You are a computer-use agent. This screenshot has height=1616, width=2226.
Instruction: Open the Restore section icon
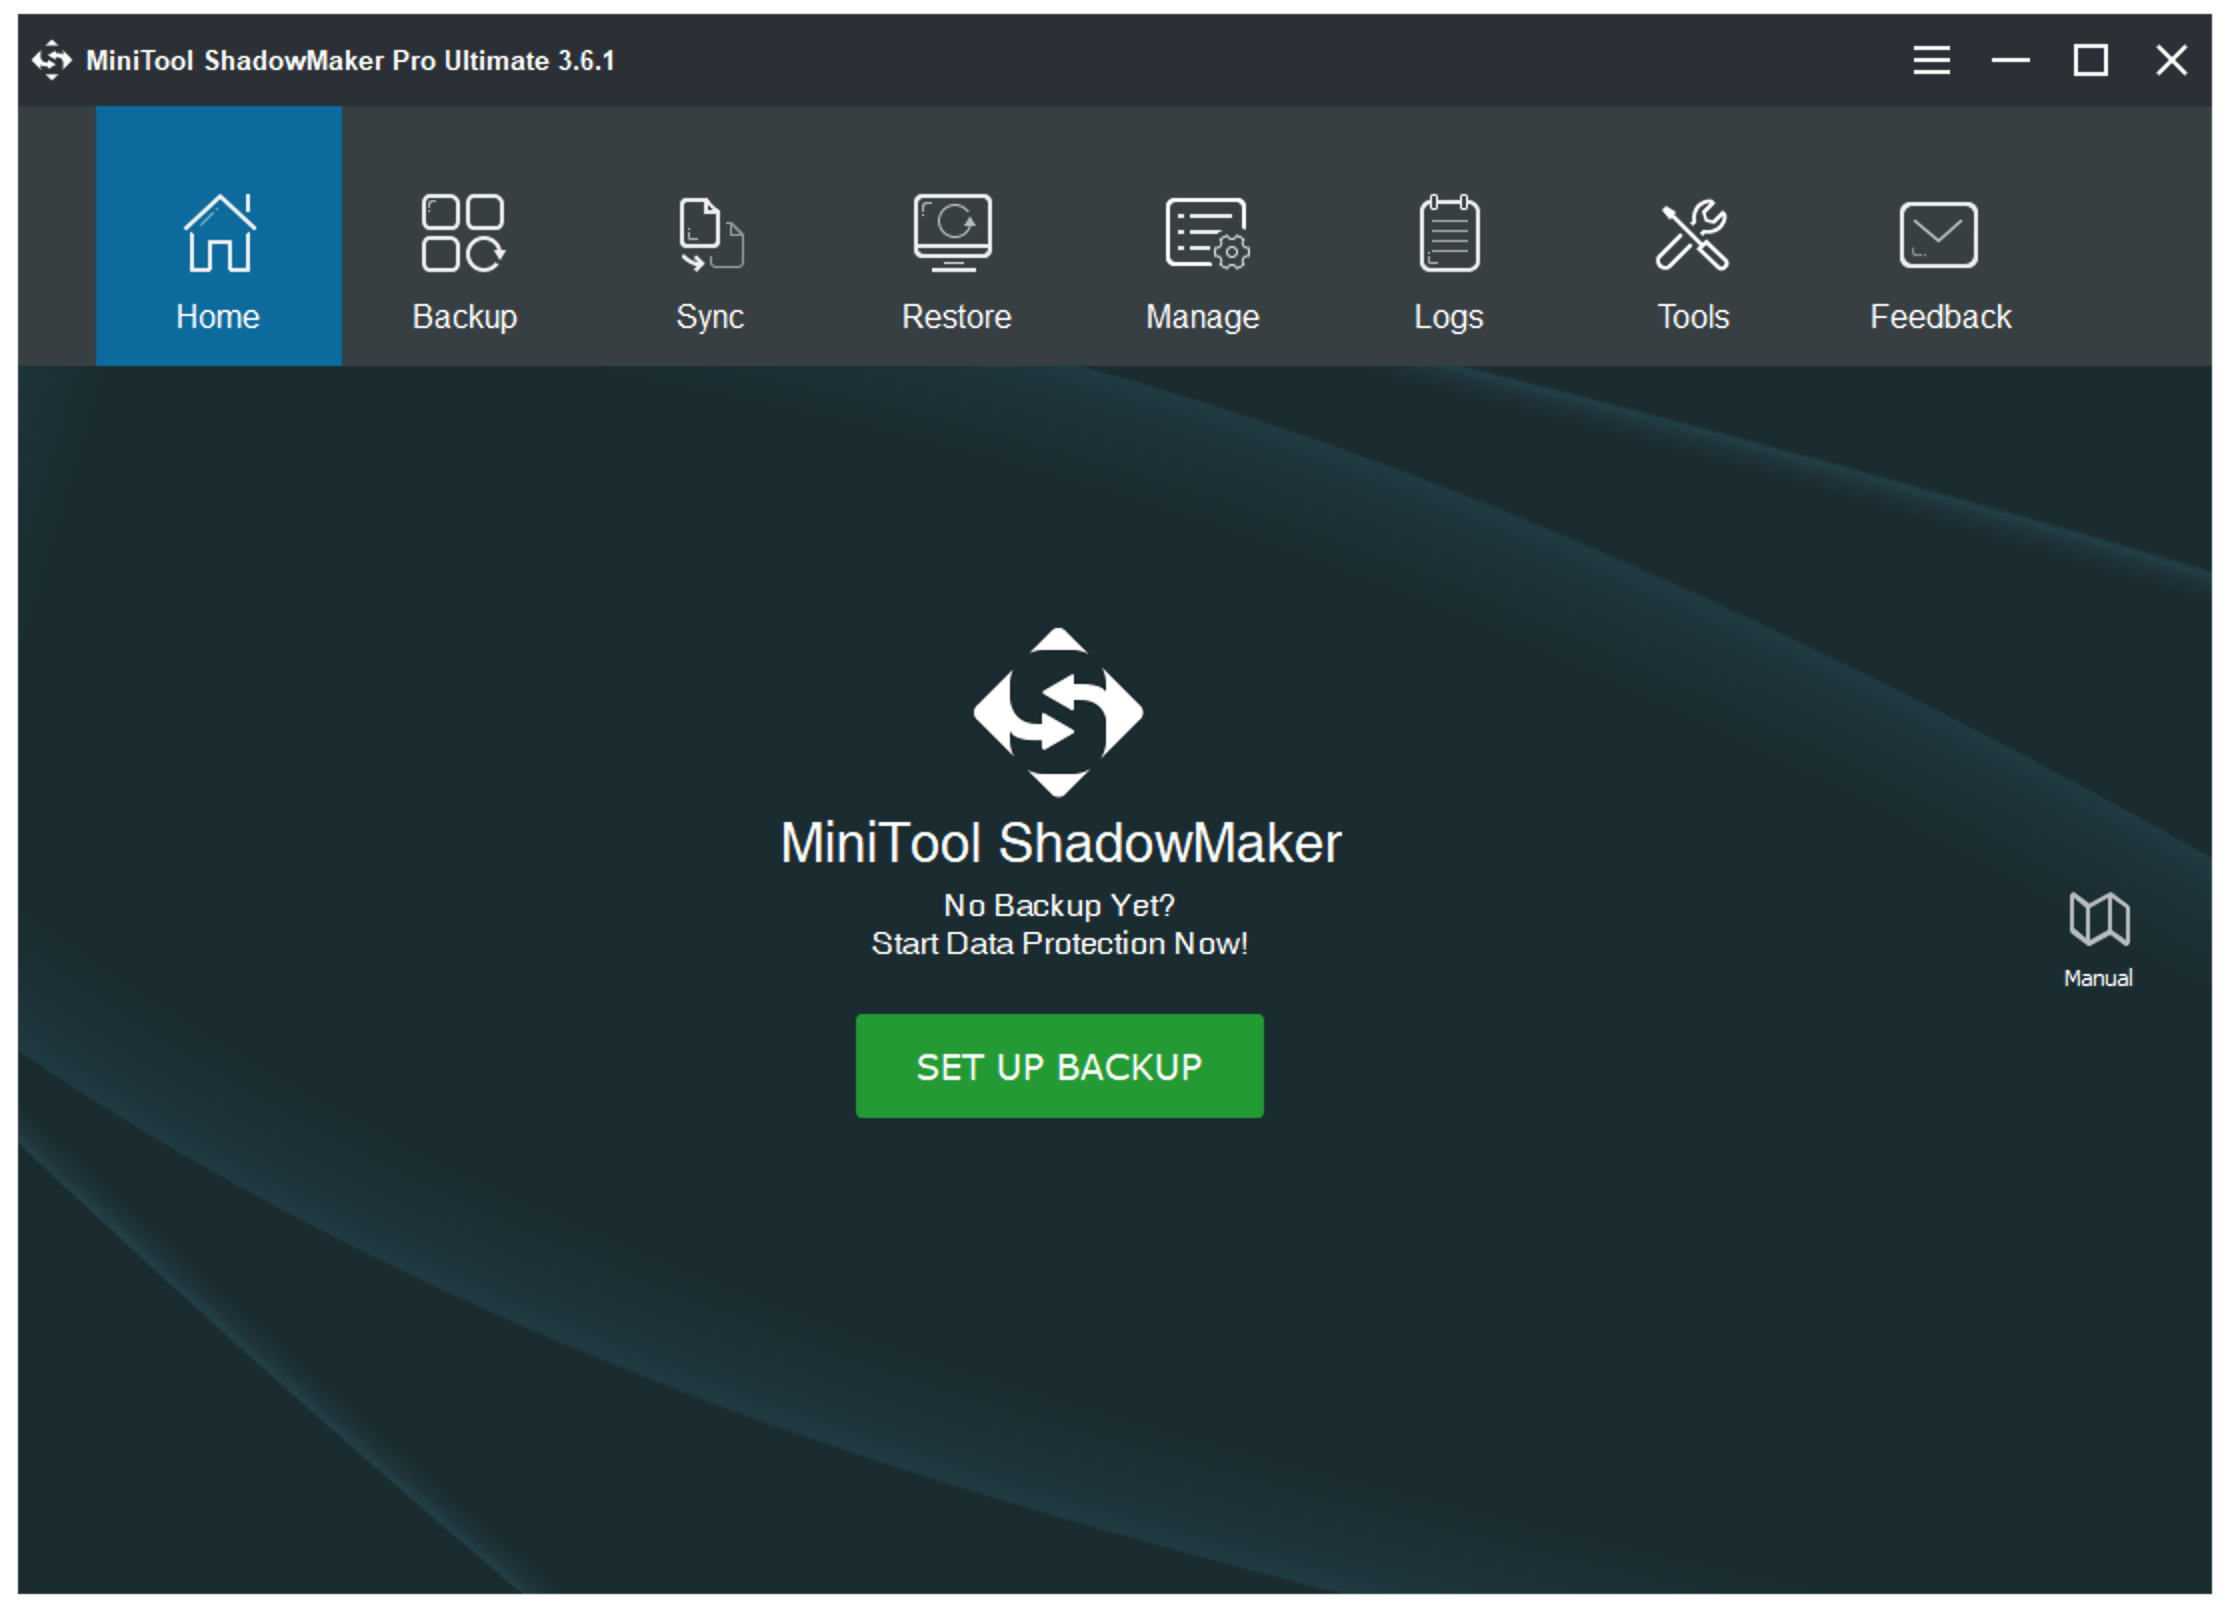[955, 235]
